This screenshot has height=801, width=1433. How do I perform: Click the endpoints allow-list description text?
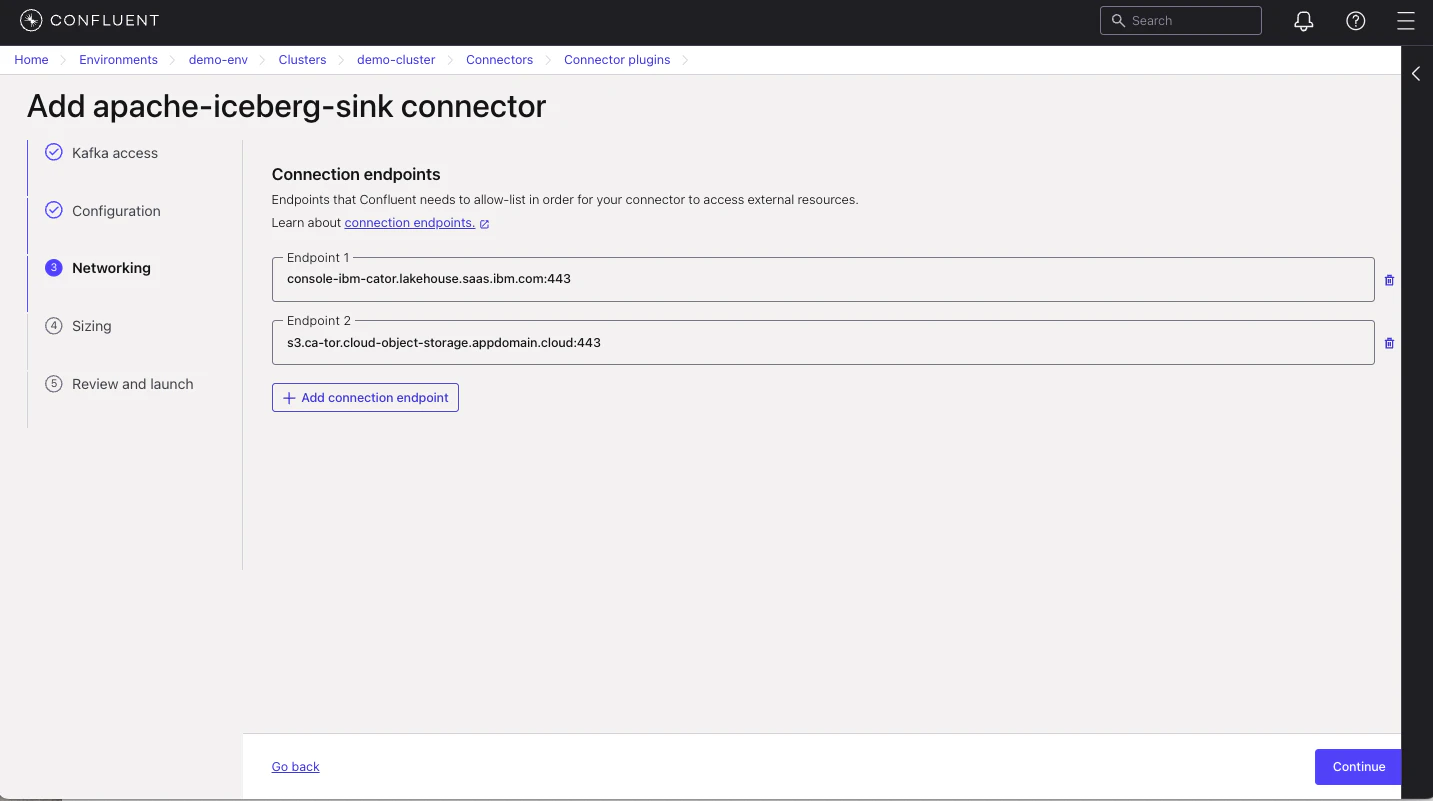point(565,200)
